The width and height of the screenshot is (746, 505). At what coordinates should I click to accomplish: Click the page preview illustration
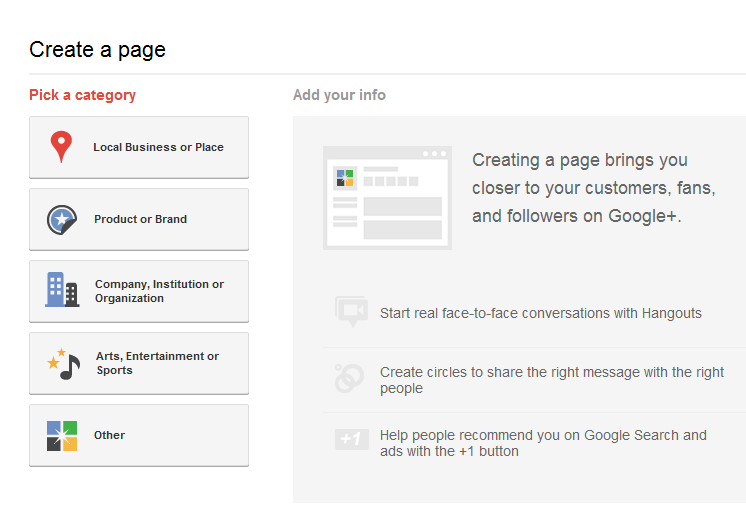click(387, 198)
